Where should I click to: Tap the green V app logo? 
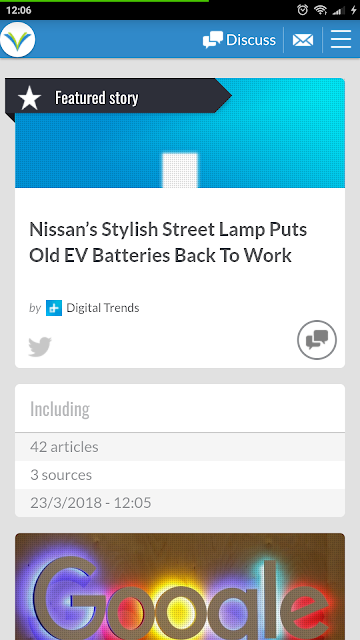(x=18, y=40)
